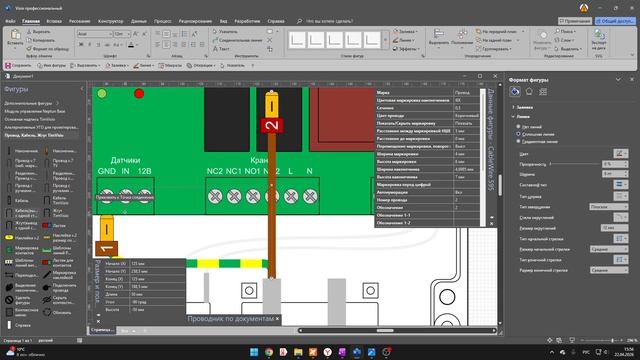The height and width of the screenshot is (360, 640).
Task: Open Дополнительные фигуры in the Фигуры panel
Action: 31,103
